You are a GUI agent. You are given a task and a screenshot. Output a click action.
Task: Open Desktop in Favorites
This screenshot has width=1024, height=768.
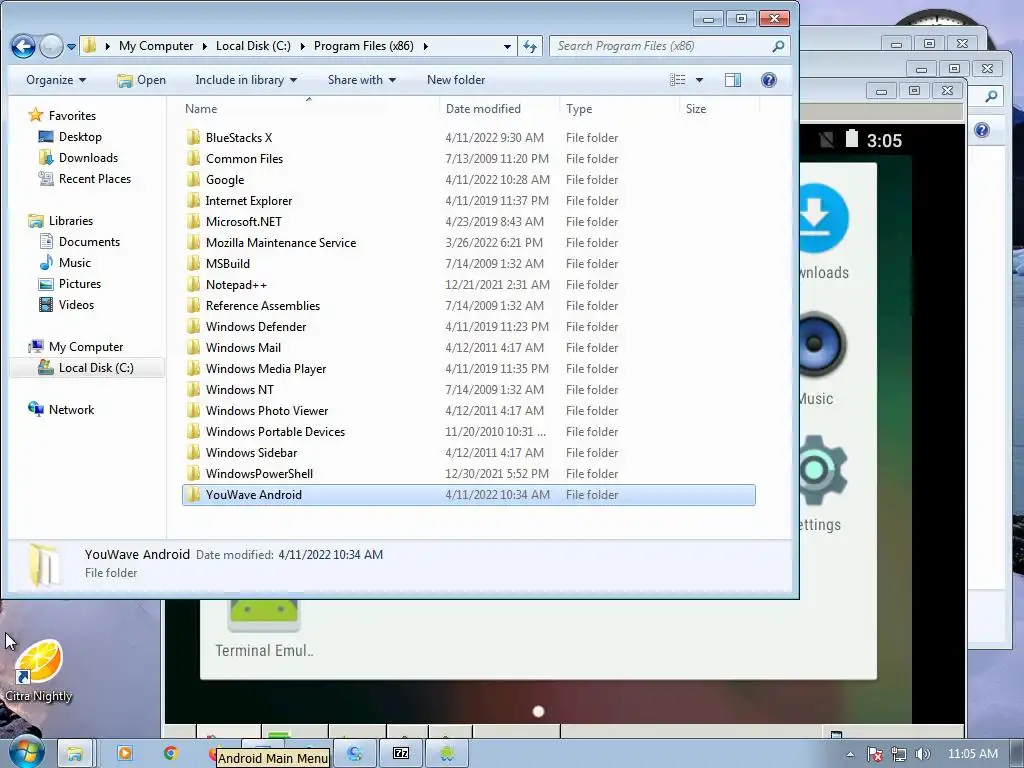tap(80, 136)
